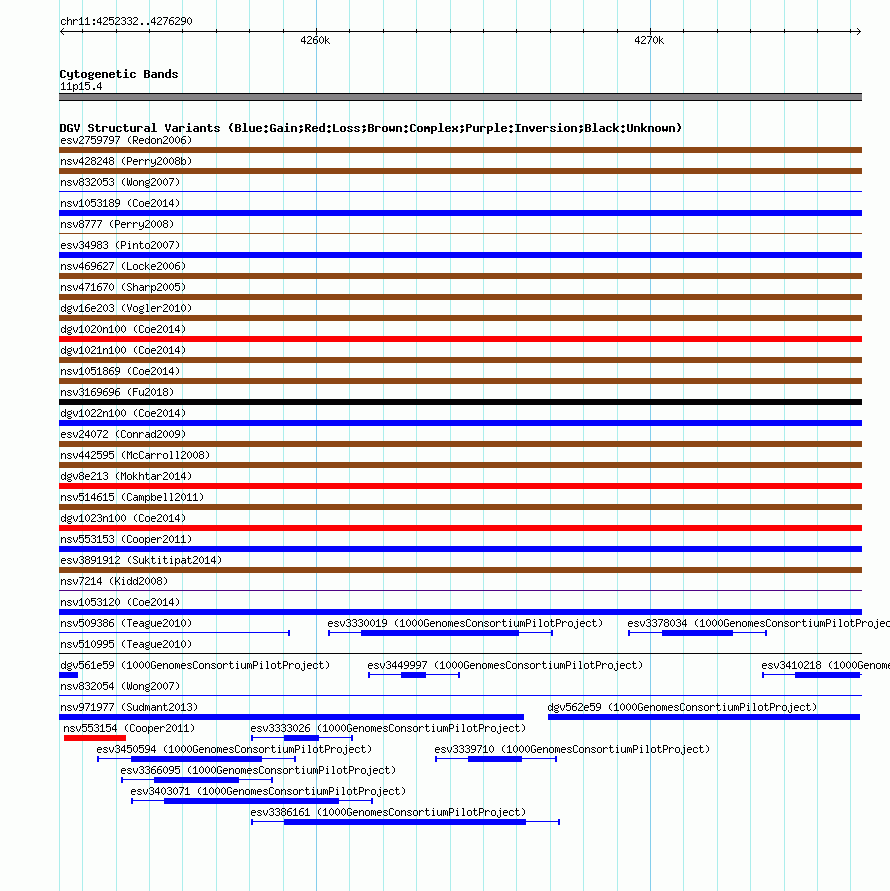Click the blue bar under esv34983 (Pinto2007)
This screenshot has height=891, width=890.
tap(460, 255)
